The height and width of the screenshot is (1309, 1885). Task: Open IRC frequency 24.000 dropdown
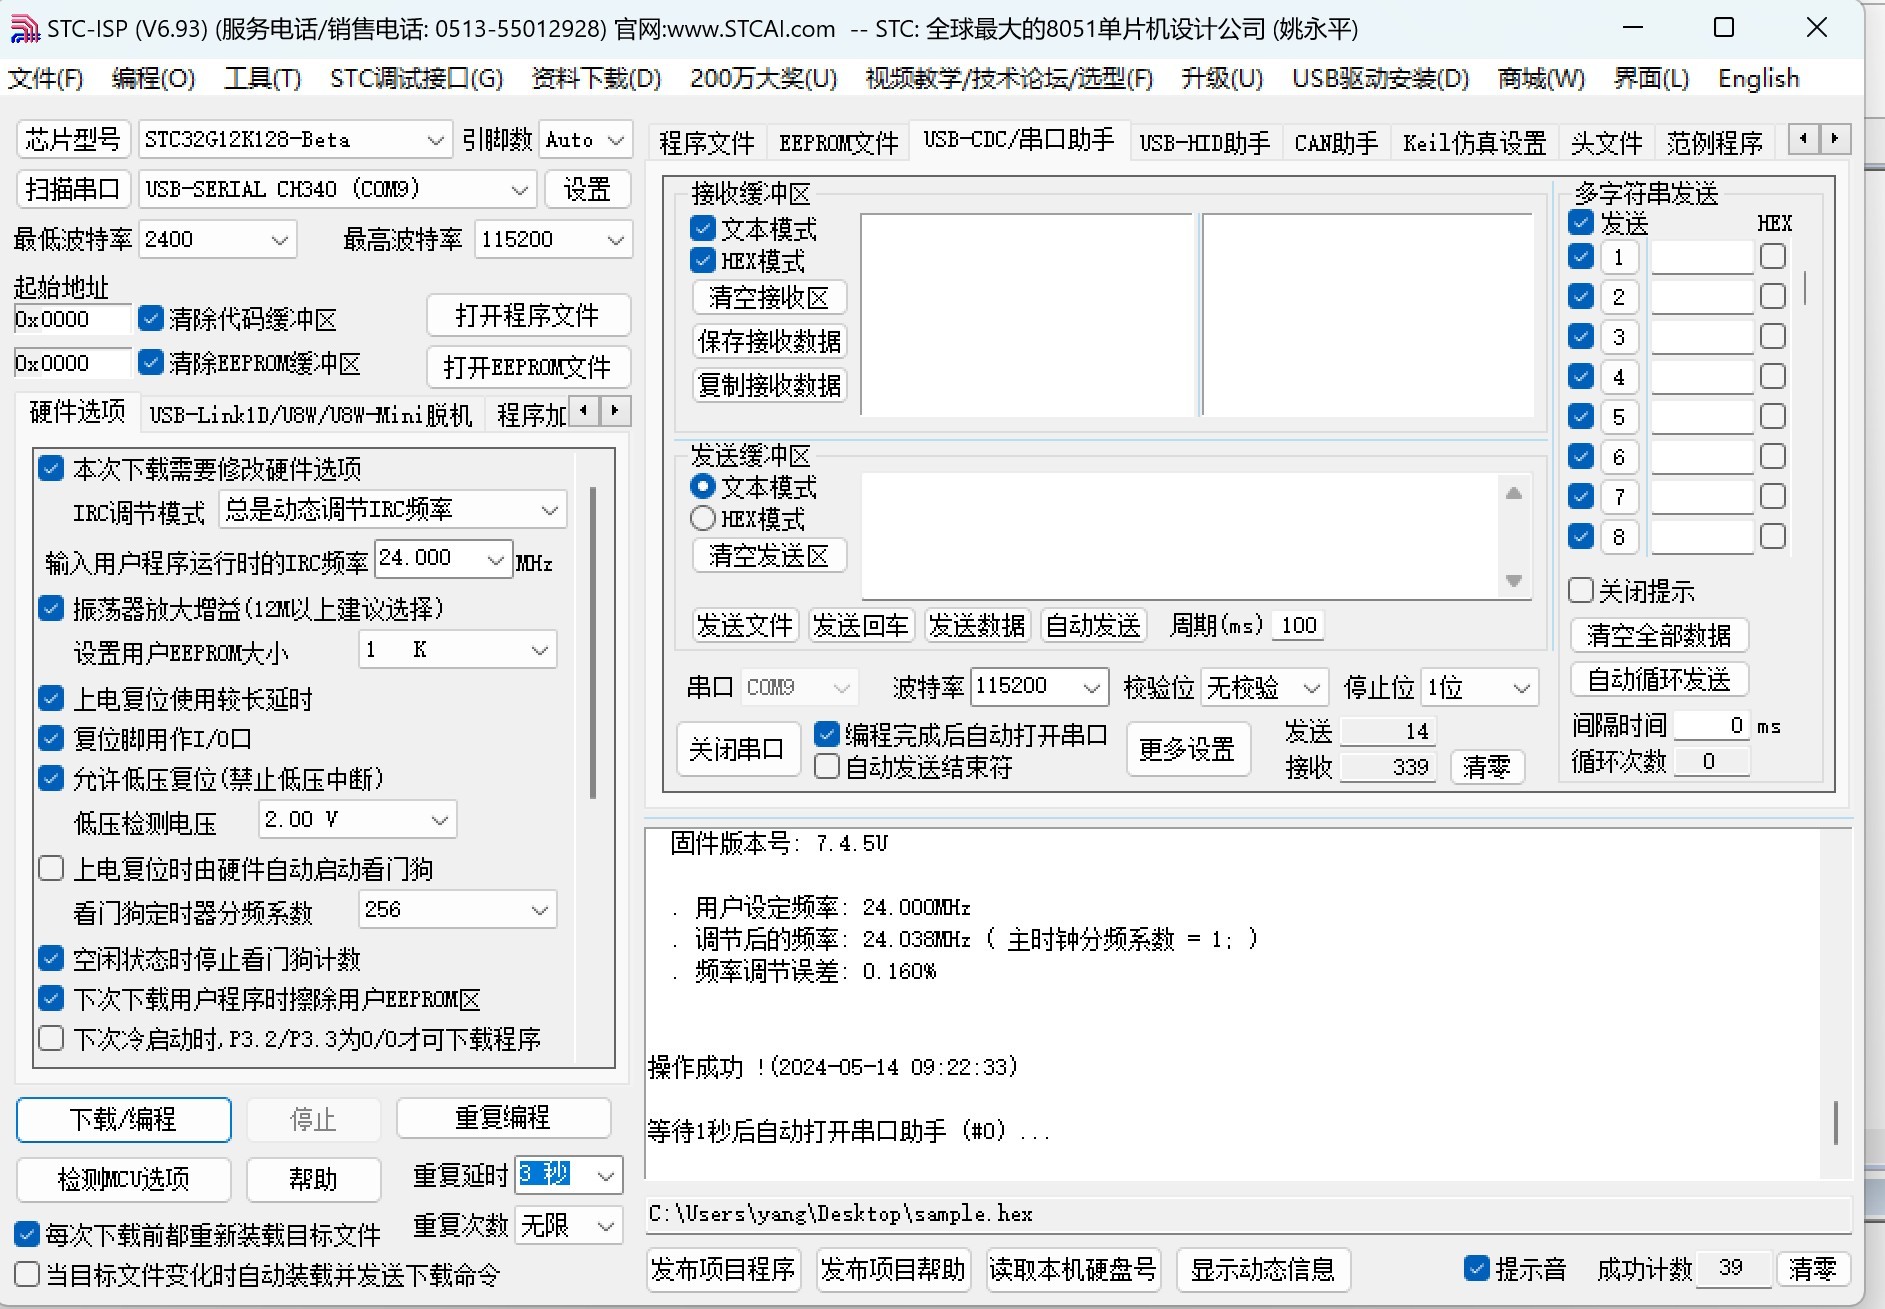pyautogui.click(x=443, y=558)
